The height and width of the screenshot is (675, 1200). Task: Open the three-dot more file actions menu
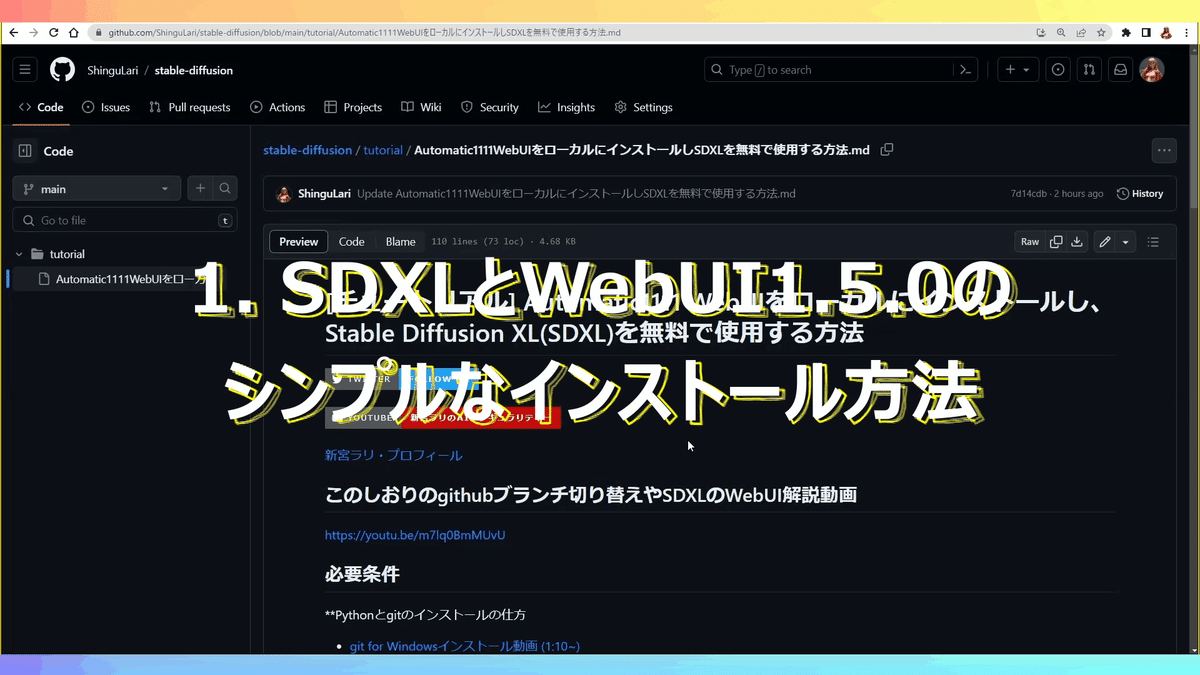point(1164,151)
